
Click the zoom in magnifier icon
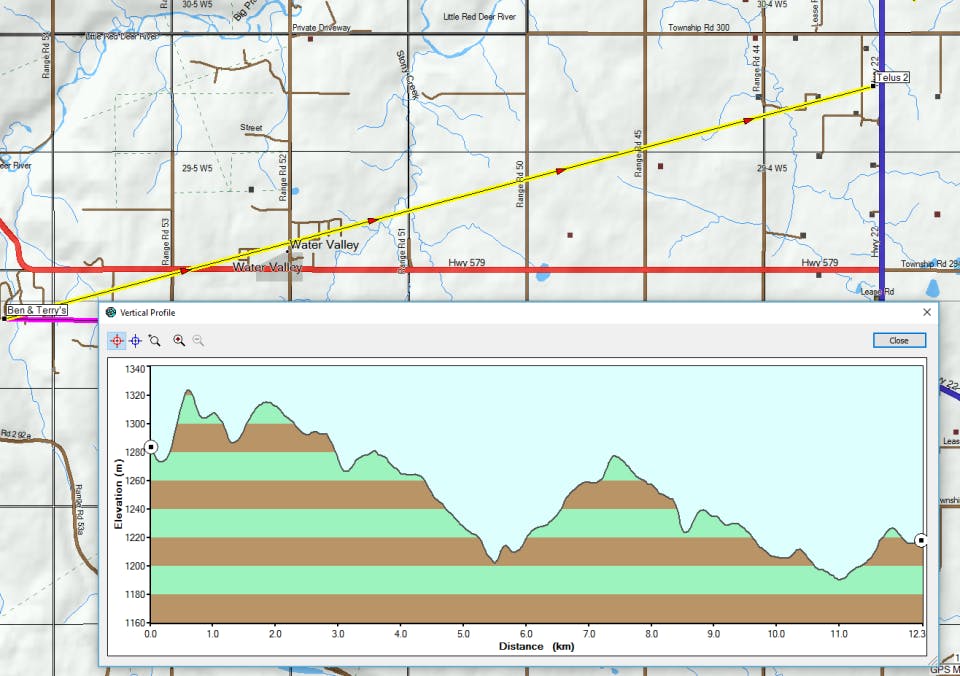coord(179,340)
